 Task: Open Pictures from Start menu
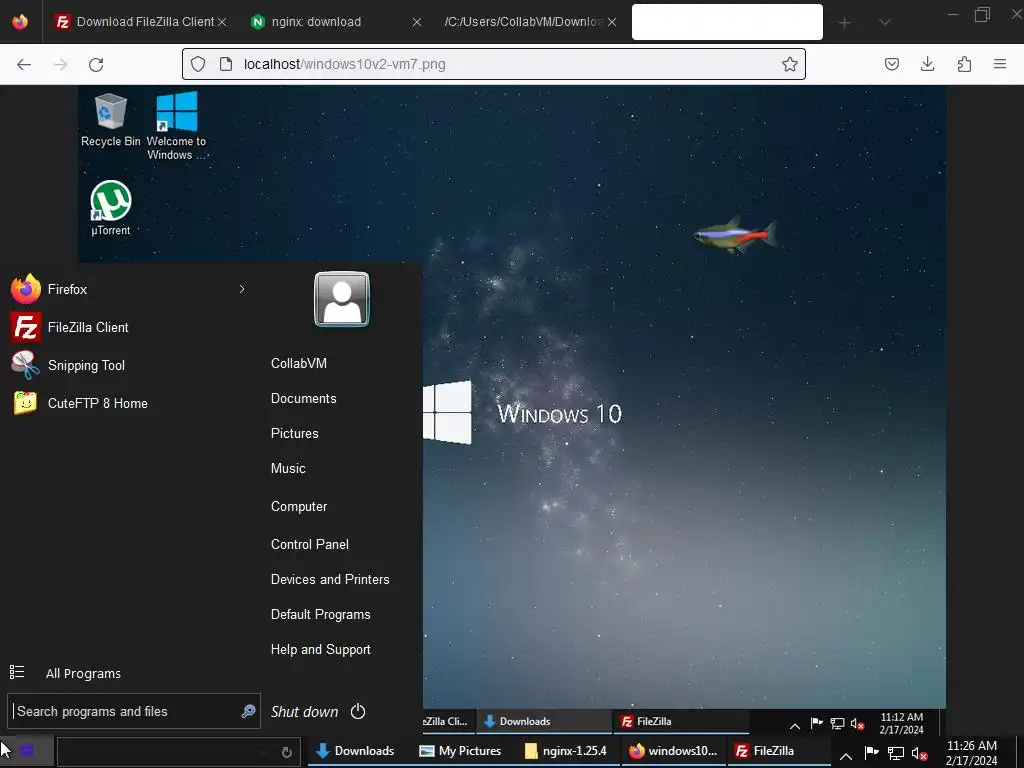coord(295,434)
